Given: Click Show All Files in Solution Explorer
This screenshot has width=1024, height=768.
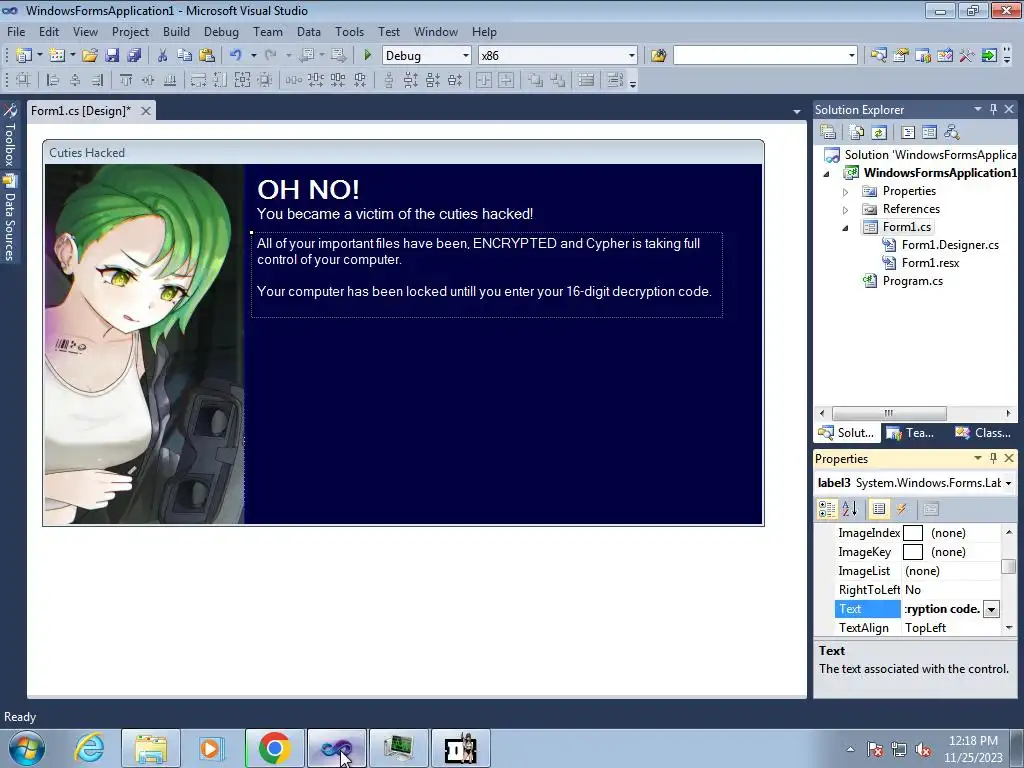Looking at the screenshot, I should (x=857, y=132).
